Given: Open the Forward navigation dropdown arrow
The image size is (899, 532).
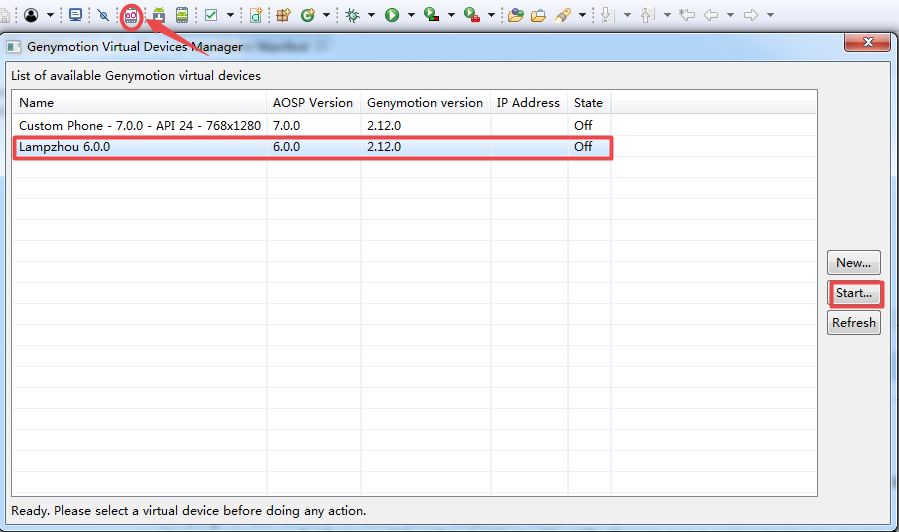Looking at the screenshot, I should point(771,15).
